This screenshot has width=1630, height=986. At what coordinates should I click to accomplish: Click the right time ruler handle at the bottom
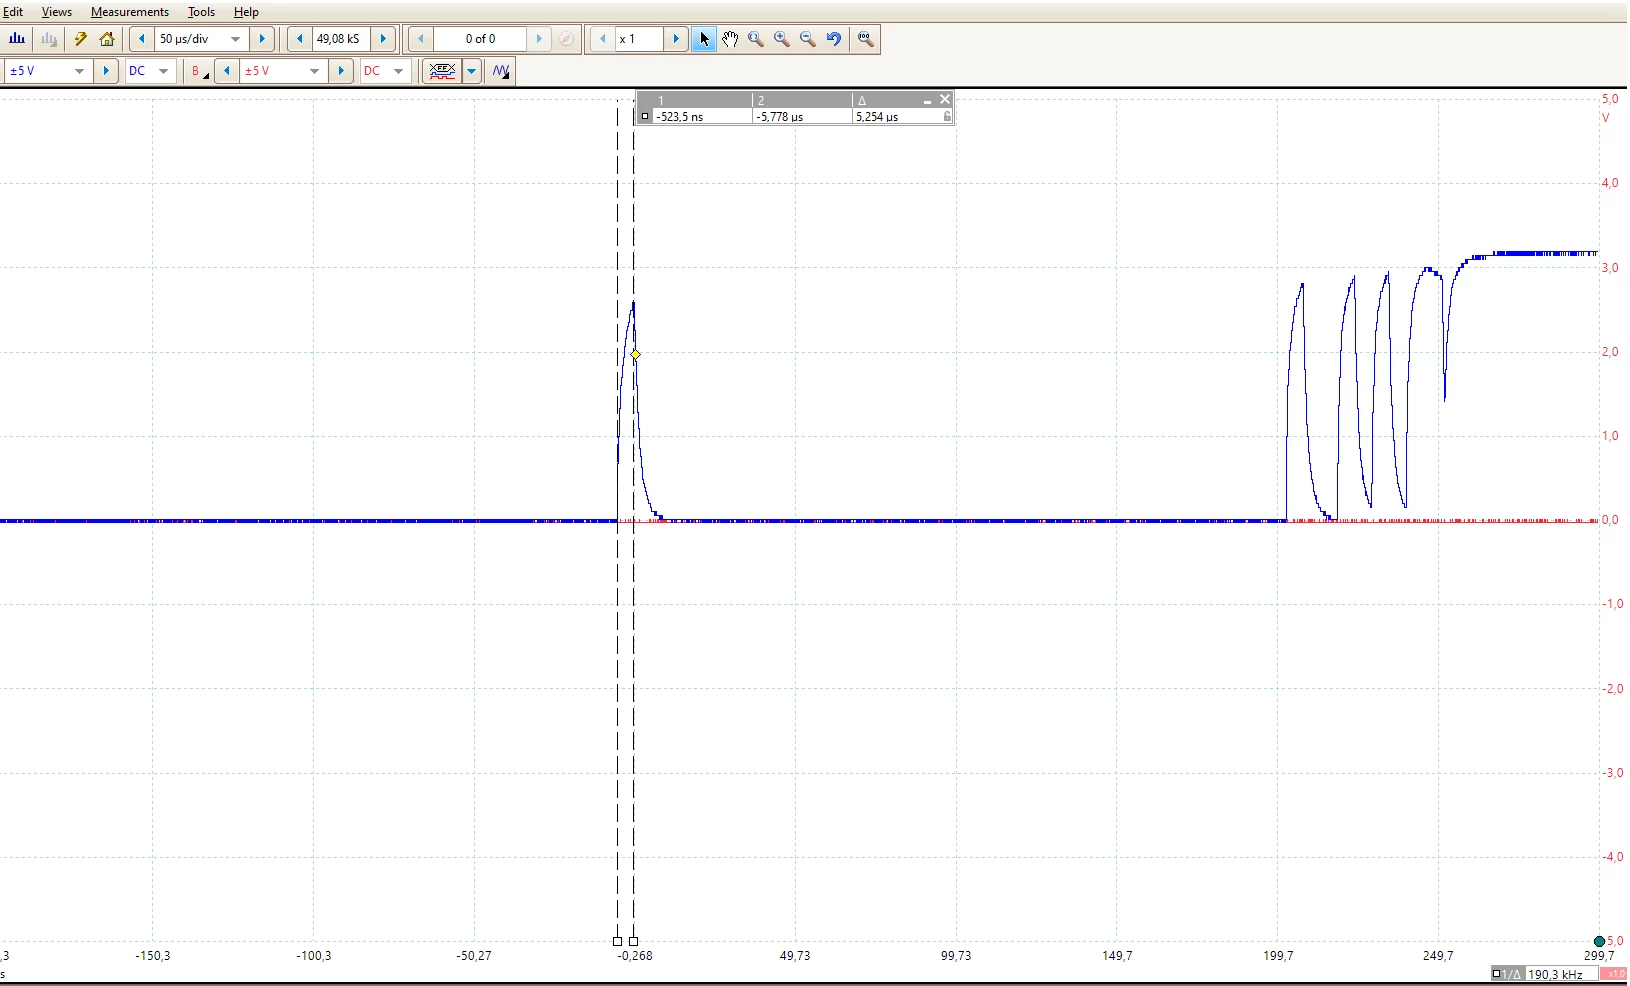tap(633, 941)
